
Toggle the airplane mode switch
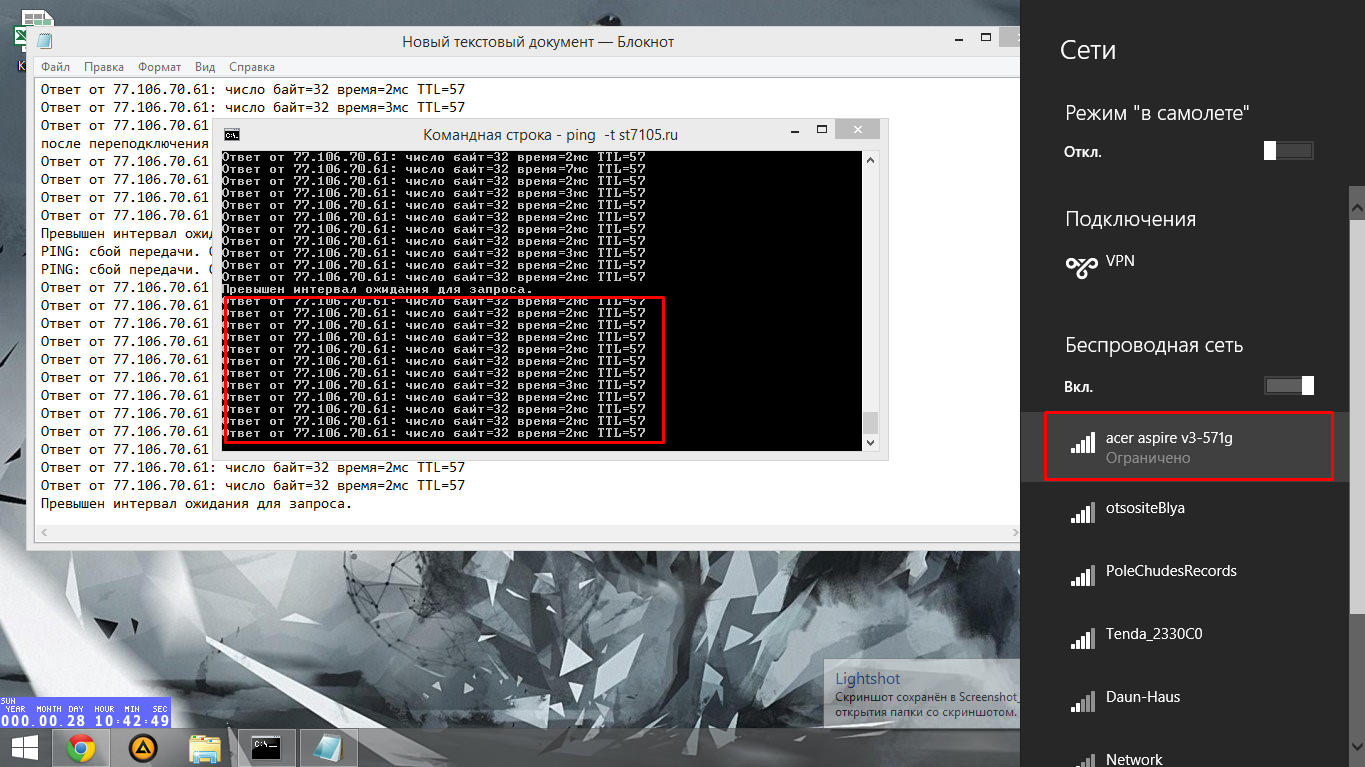tap(1288, 151)
